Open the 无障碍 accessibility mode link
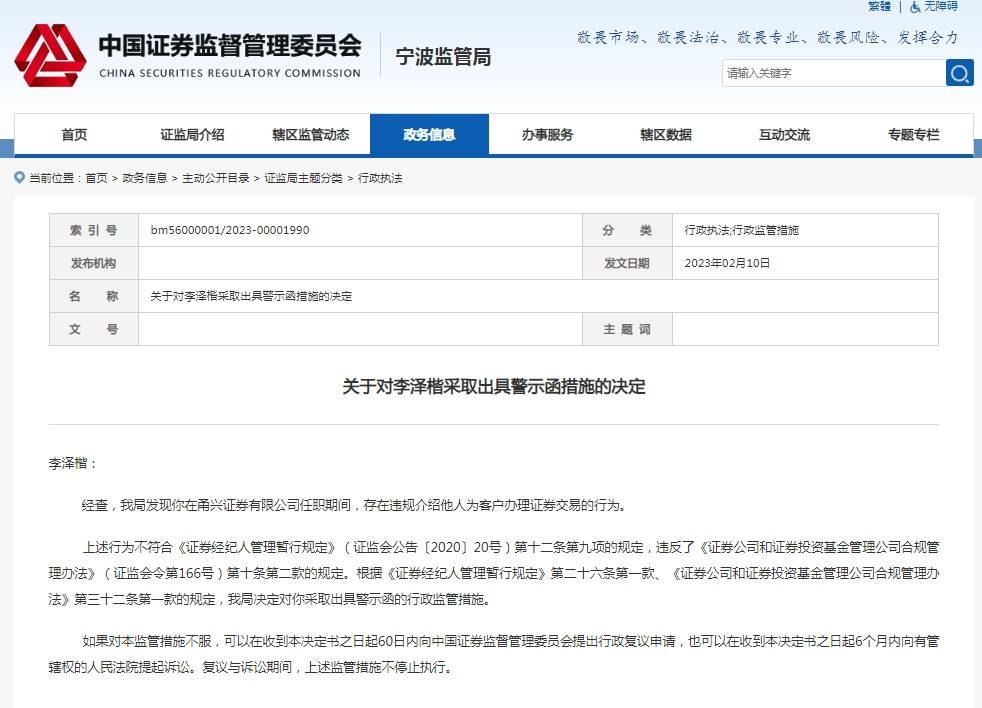The height and width of the screenshot is (708, 982). tap(940, 6)
